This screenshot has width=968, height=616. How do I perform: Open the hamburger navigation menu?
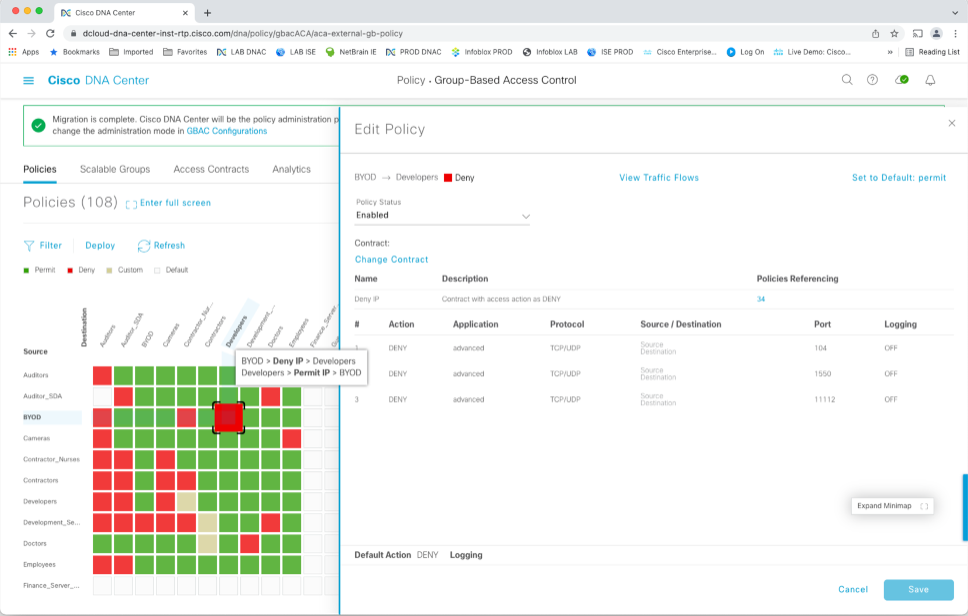coord(28,80)
